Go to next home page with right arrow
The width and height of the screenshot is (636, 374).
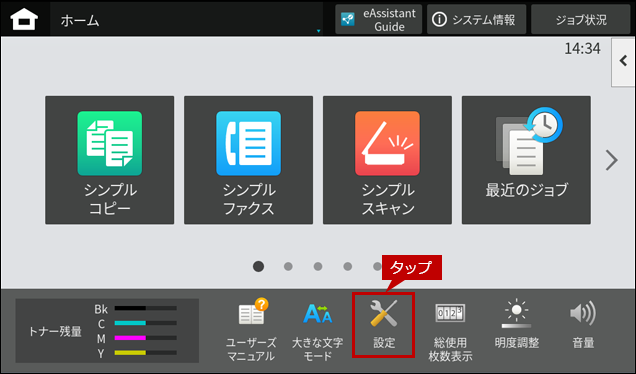click(x=611, y=160)
